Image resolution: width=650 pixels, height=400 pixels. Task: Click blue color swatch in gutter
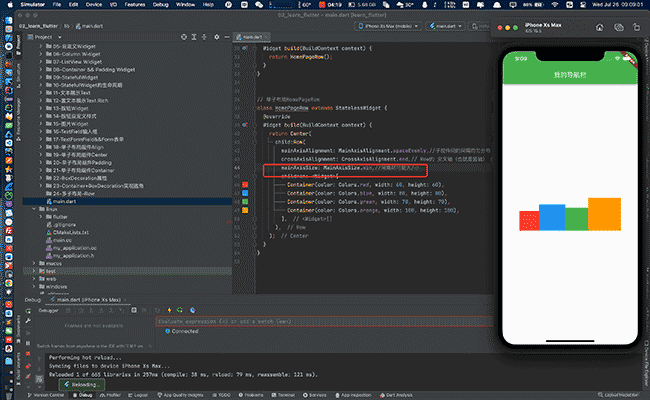(x=245, y=193)
